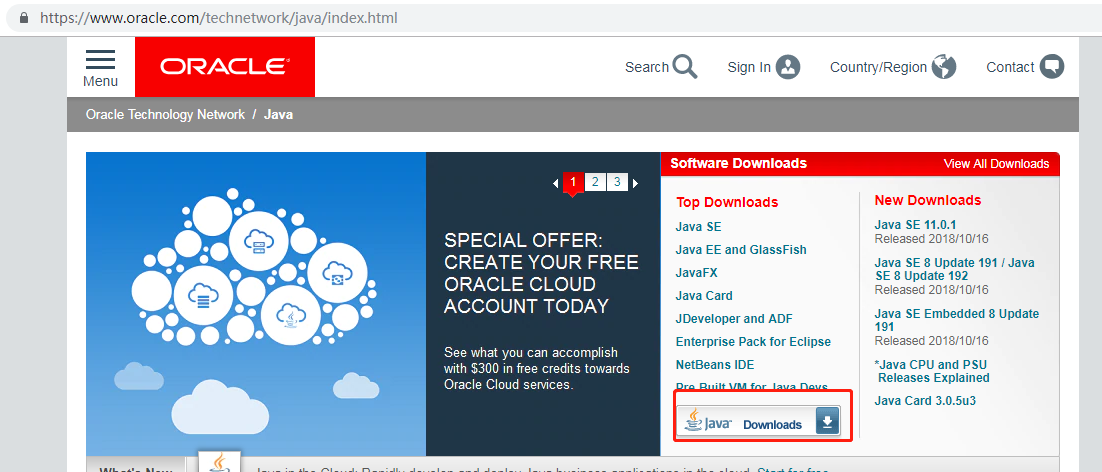1102x472 pixels.
Task: Click the Sign In text
Action: (x=749, y=67)
